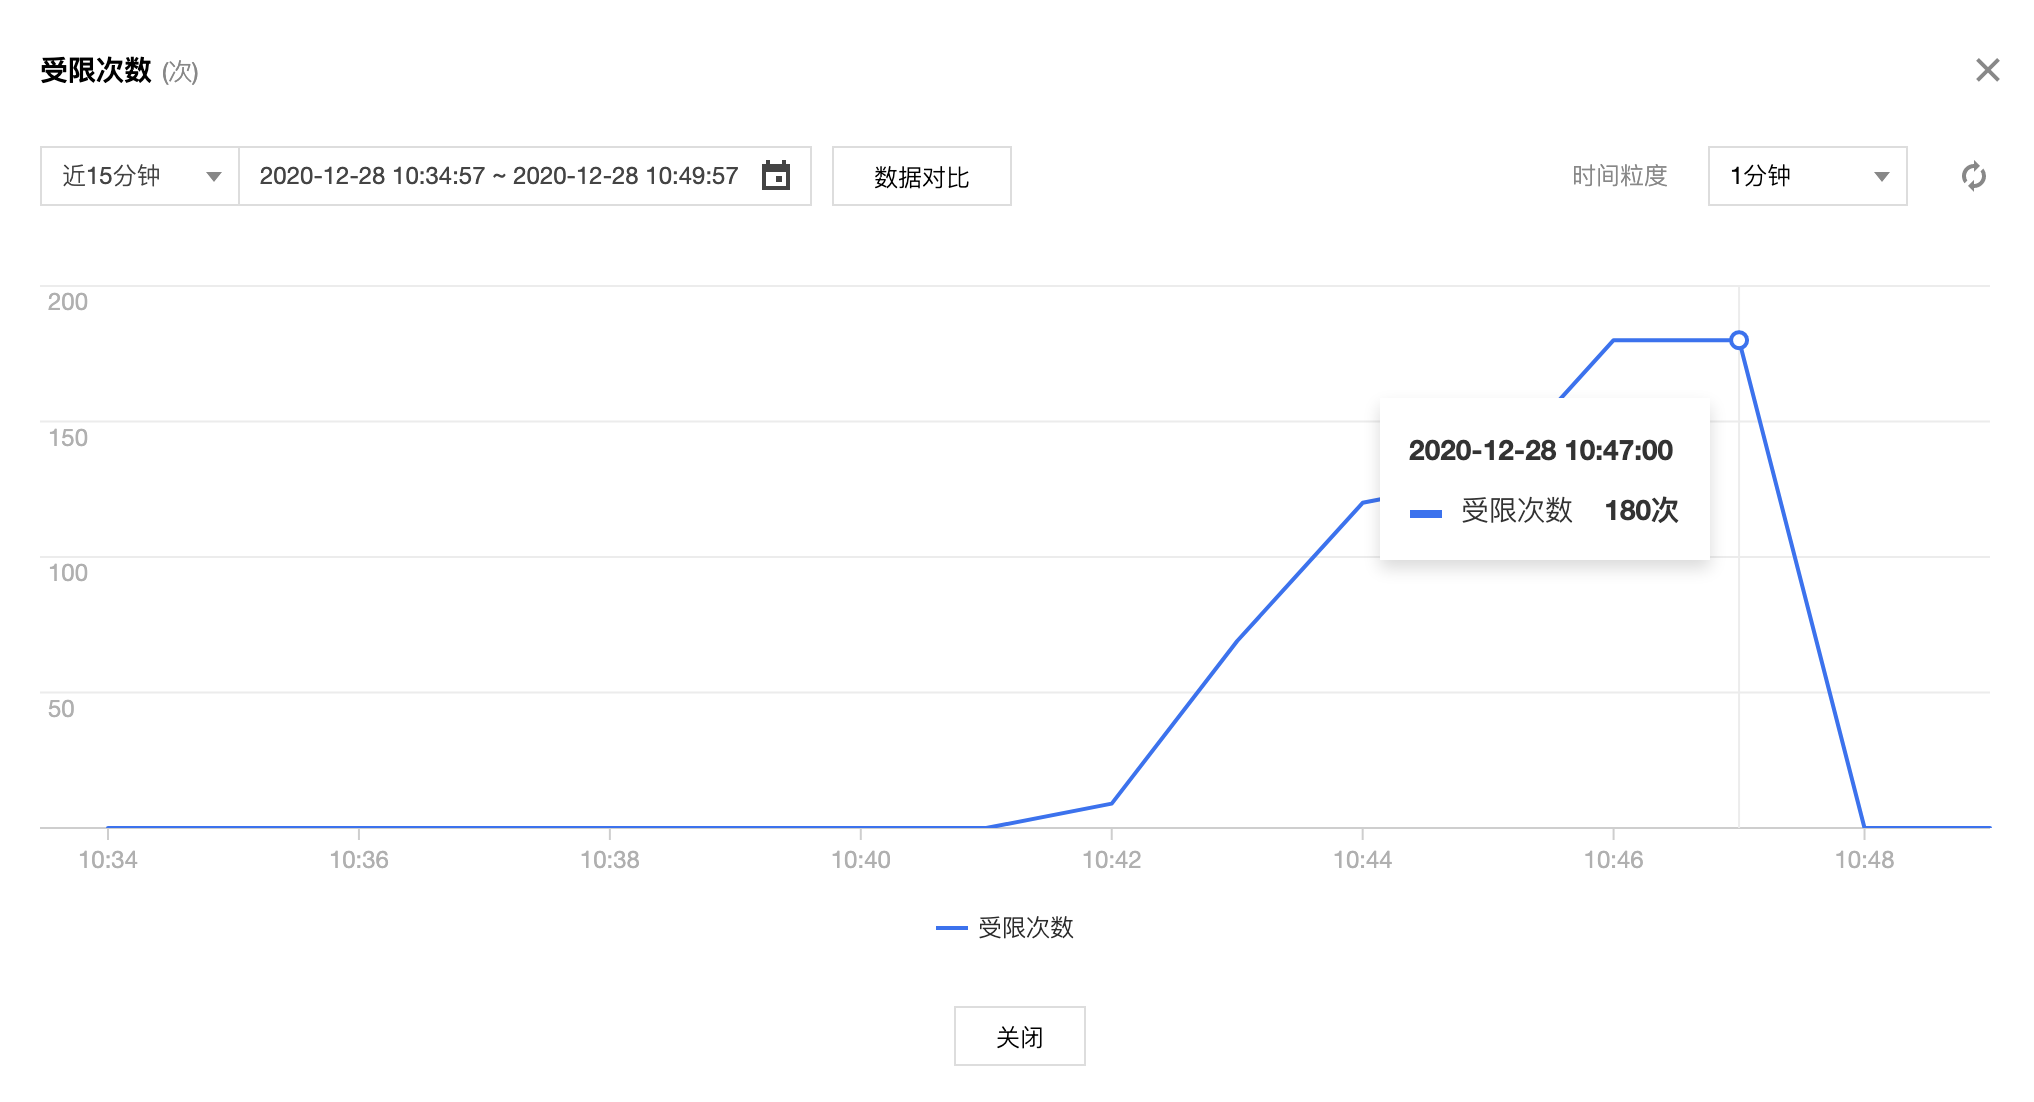This screenshot has width=2034, height=1102.
Task: Close the dialog with the X icon
Action: click(x=1987, y=70)
